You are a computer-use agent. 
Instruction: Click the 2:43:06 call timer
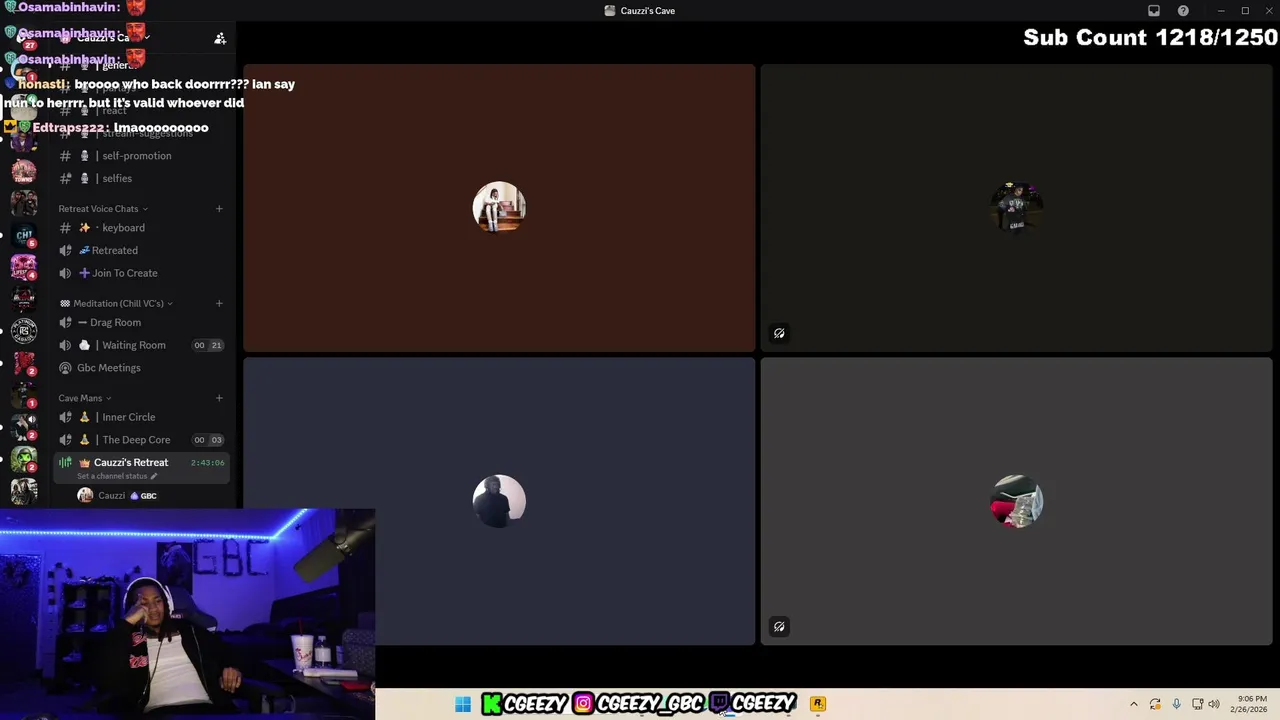[208, 463]
